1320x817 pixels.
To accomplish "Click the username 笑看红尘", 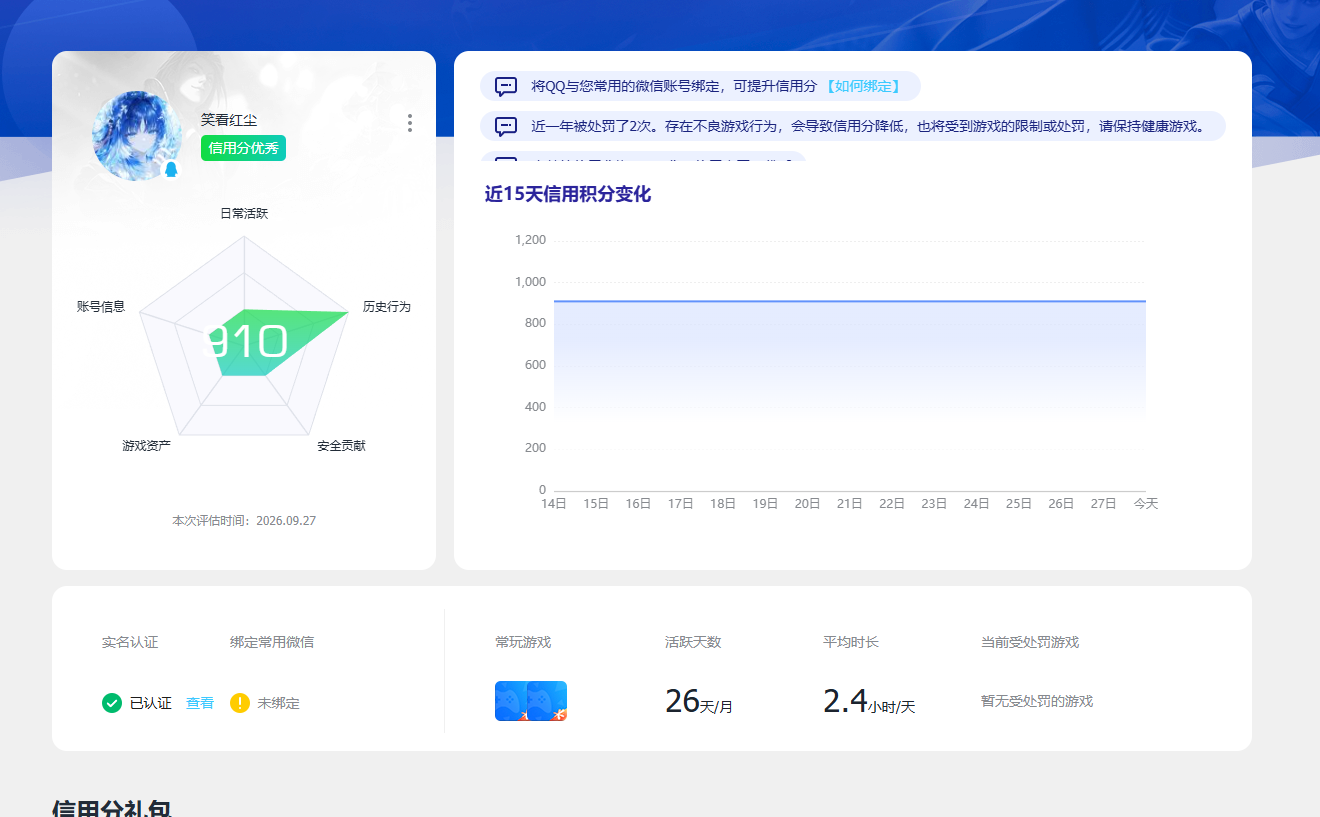I will click(x=230, y=119).
